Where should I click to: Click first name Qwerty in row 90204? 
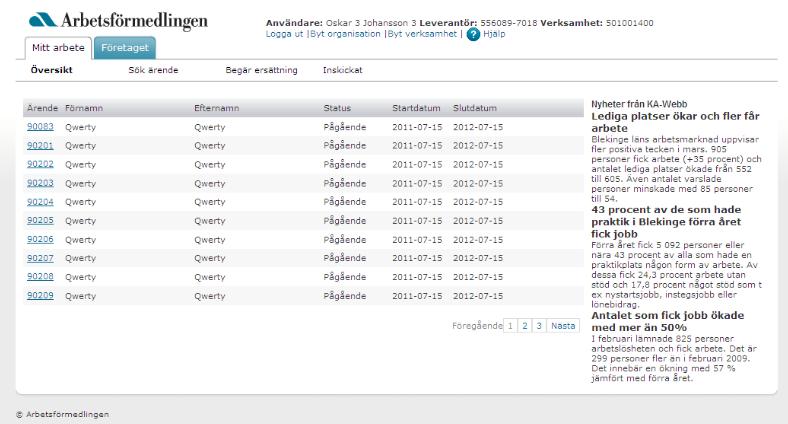coord(80,202)
